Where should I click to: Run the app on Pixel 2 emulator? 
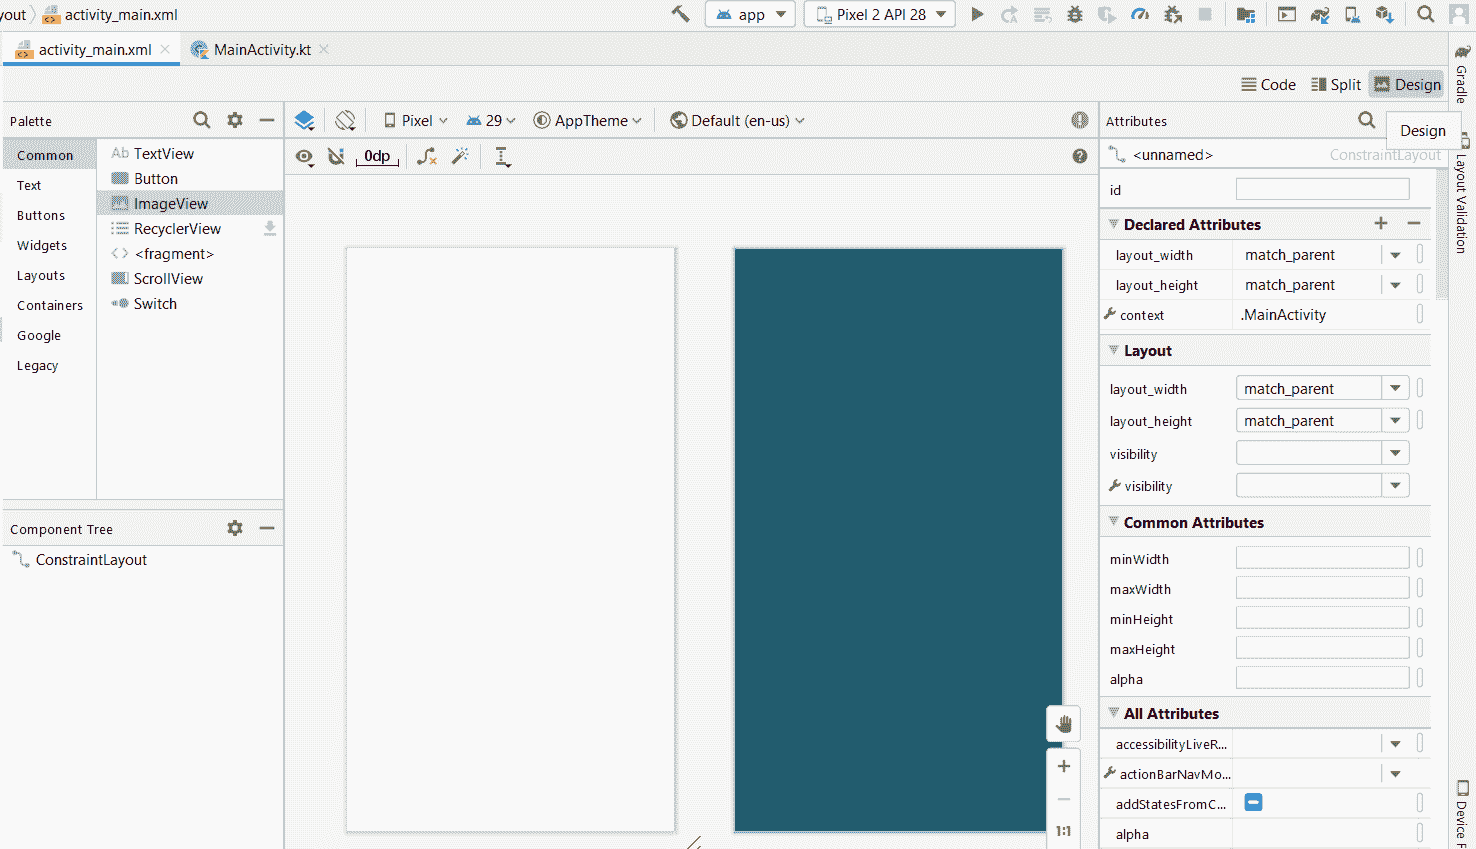pos(977,14)
